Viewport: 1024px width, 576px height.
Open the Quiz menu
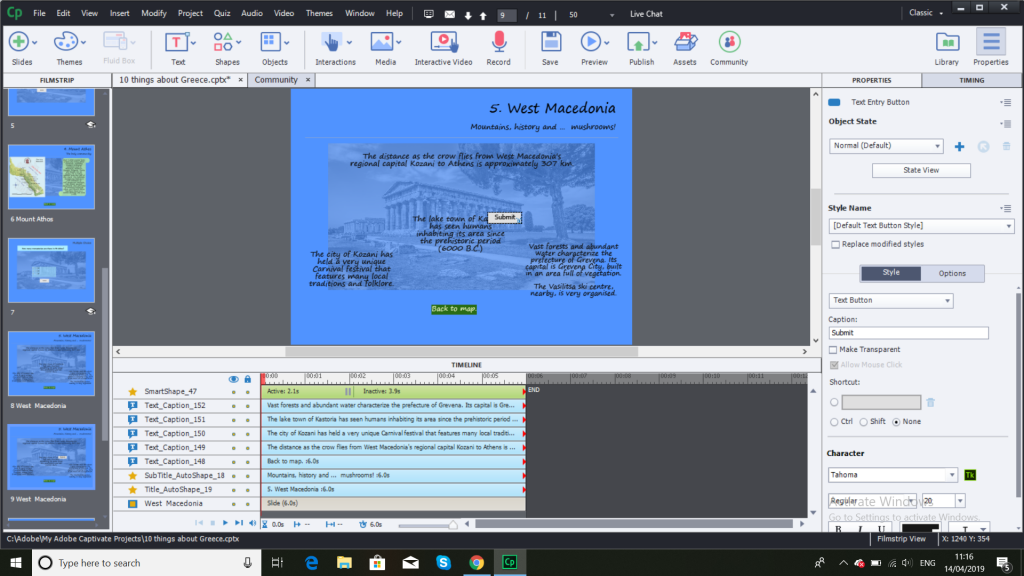click(x=223, y=13)
